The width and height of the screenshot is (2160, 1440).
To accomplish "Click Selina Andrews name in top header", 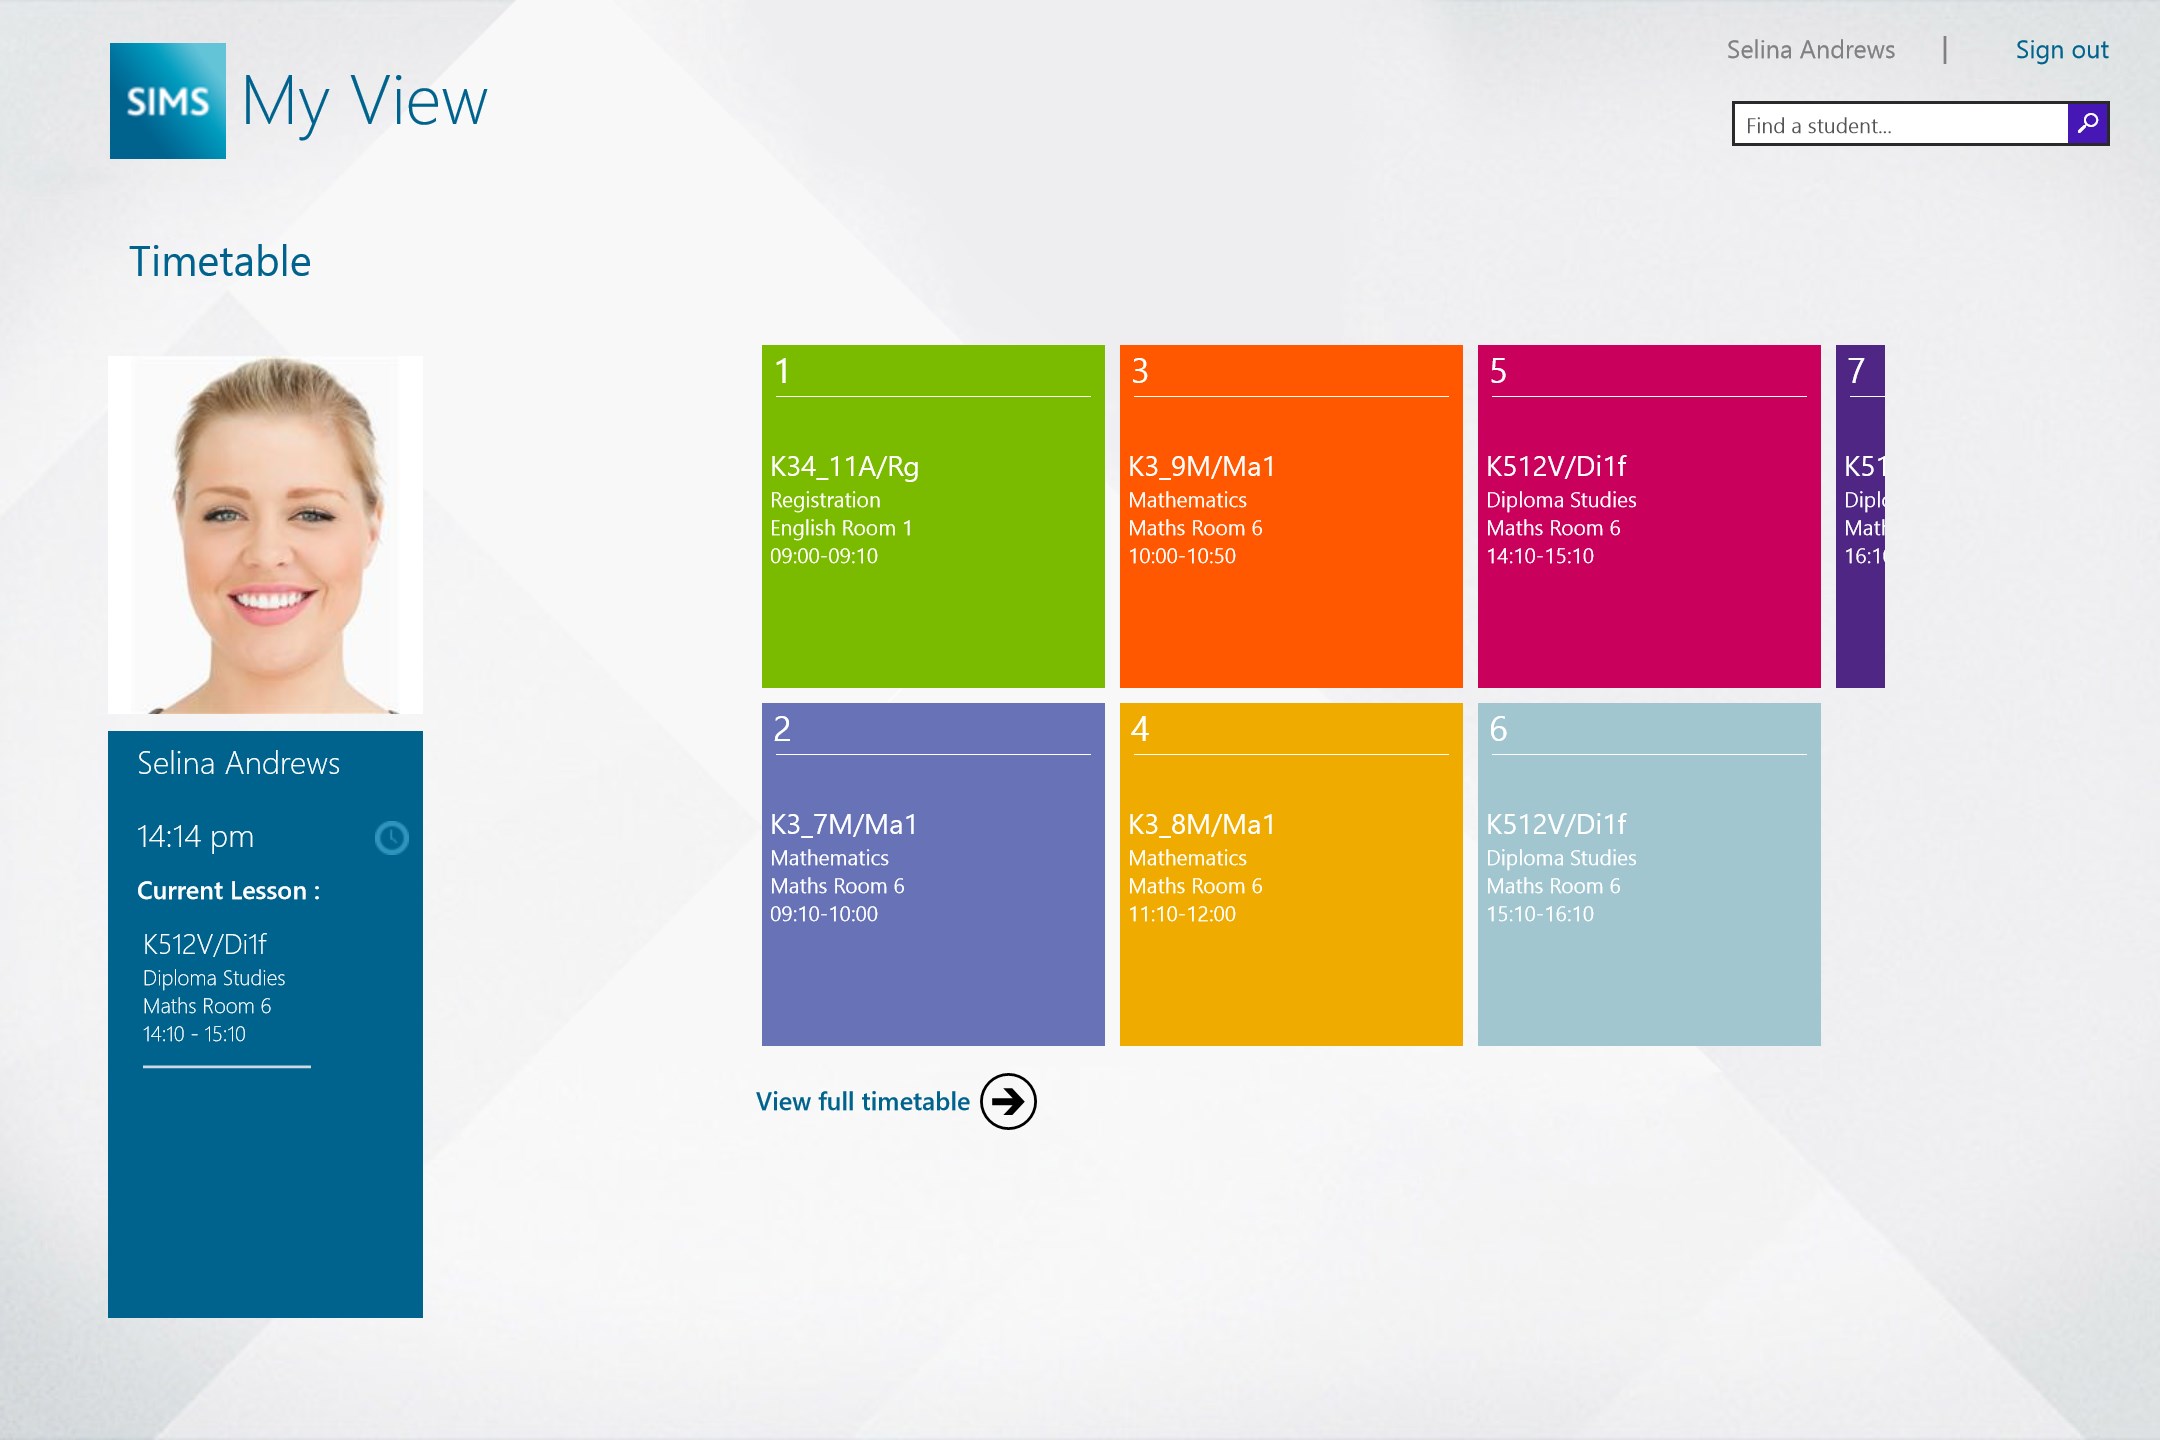I will point(1810,50).
